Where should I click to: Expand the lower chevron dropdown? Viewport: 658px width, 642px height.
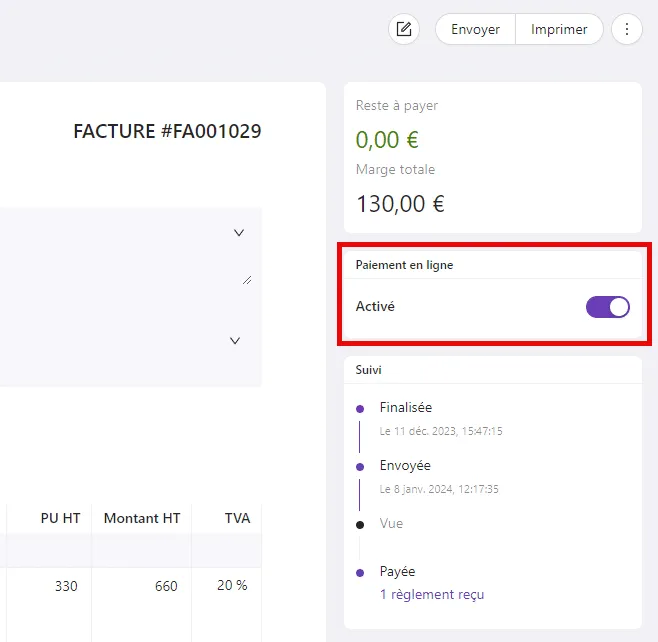[x=235, y=340]
